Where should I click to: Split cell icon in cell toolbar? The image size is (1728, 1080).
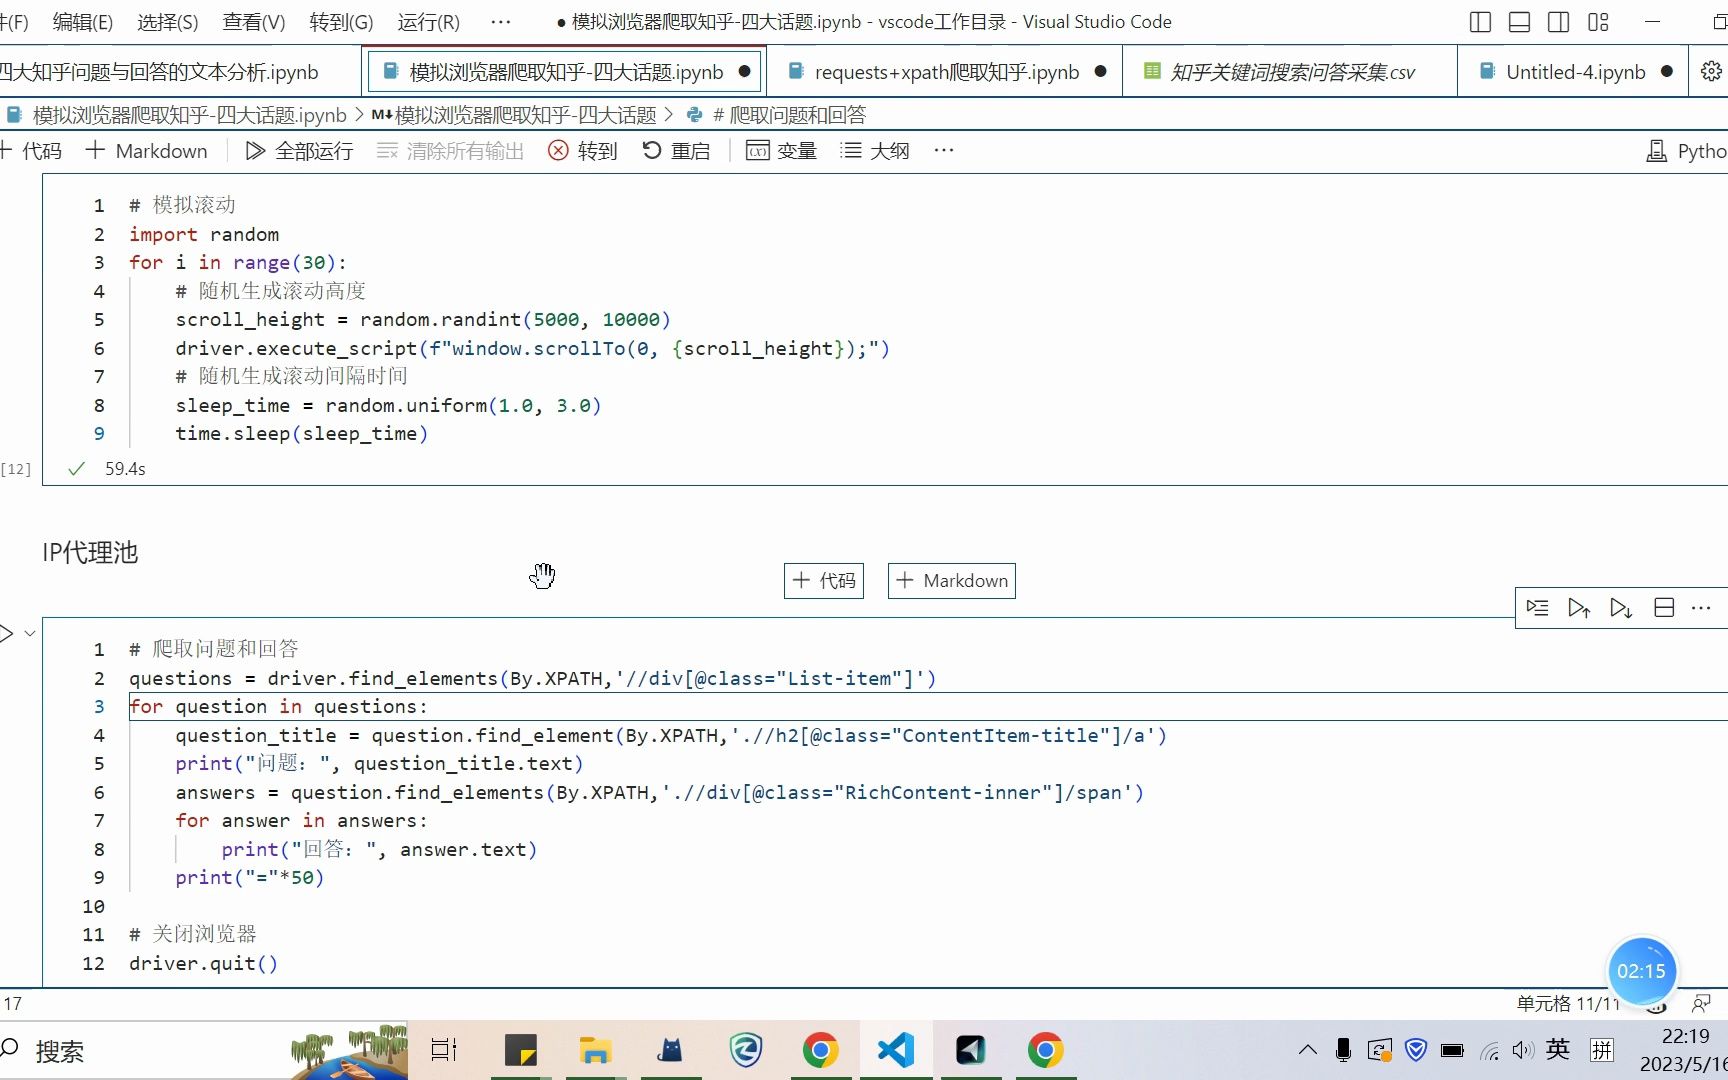(1664, 608)
